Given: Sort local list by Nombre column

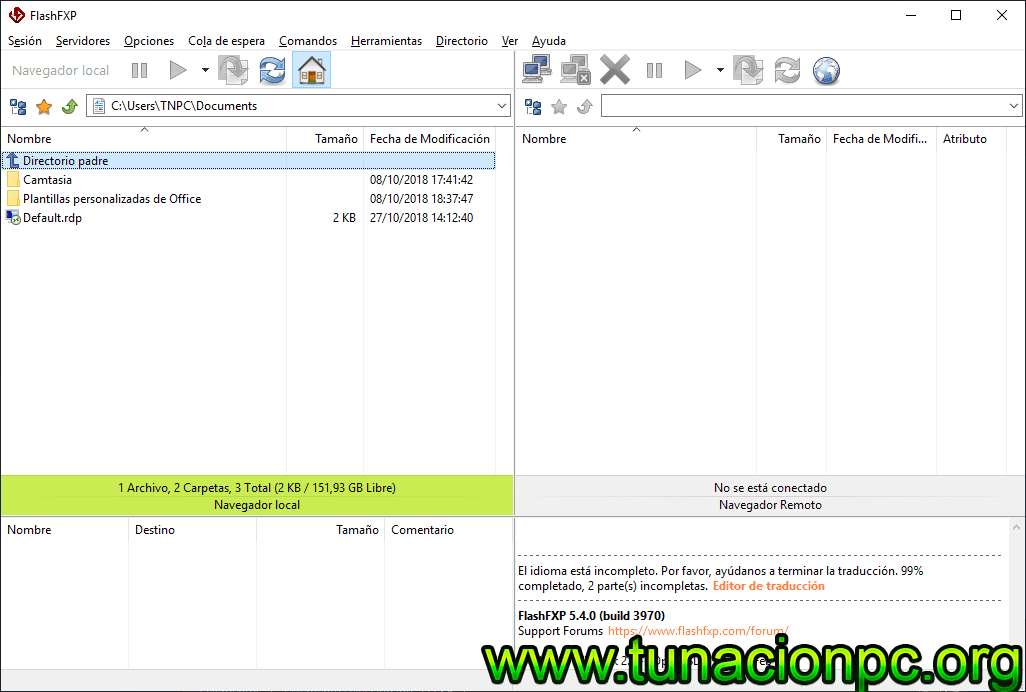Looking at the screenshot, I should [x=144, y=138].
